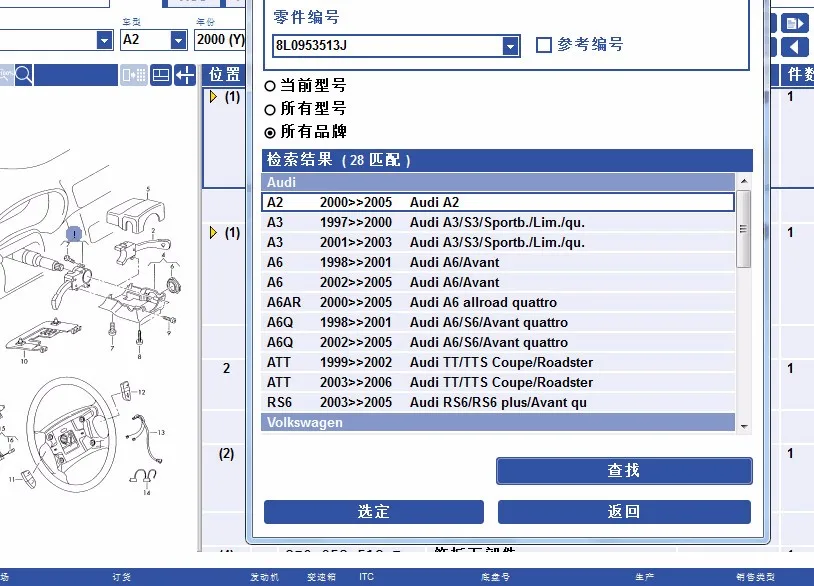Select the A3 2001>>2003 result row

(x=498, y=242)
